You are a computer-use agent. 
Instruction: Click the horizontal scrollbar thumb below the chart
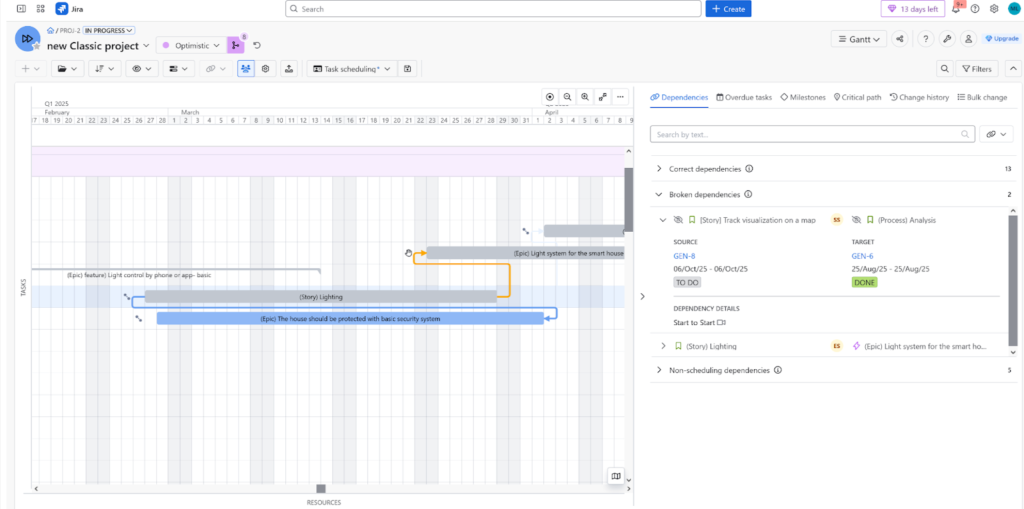tap(321, 488)
